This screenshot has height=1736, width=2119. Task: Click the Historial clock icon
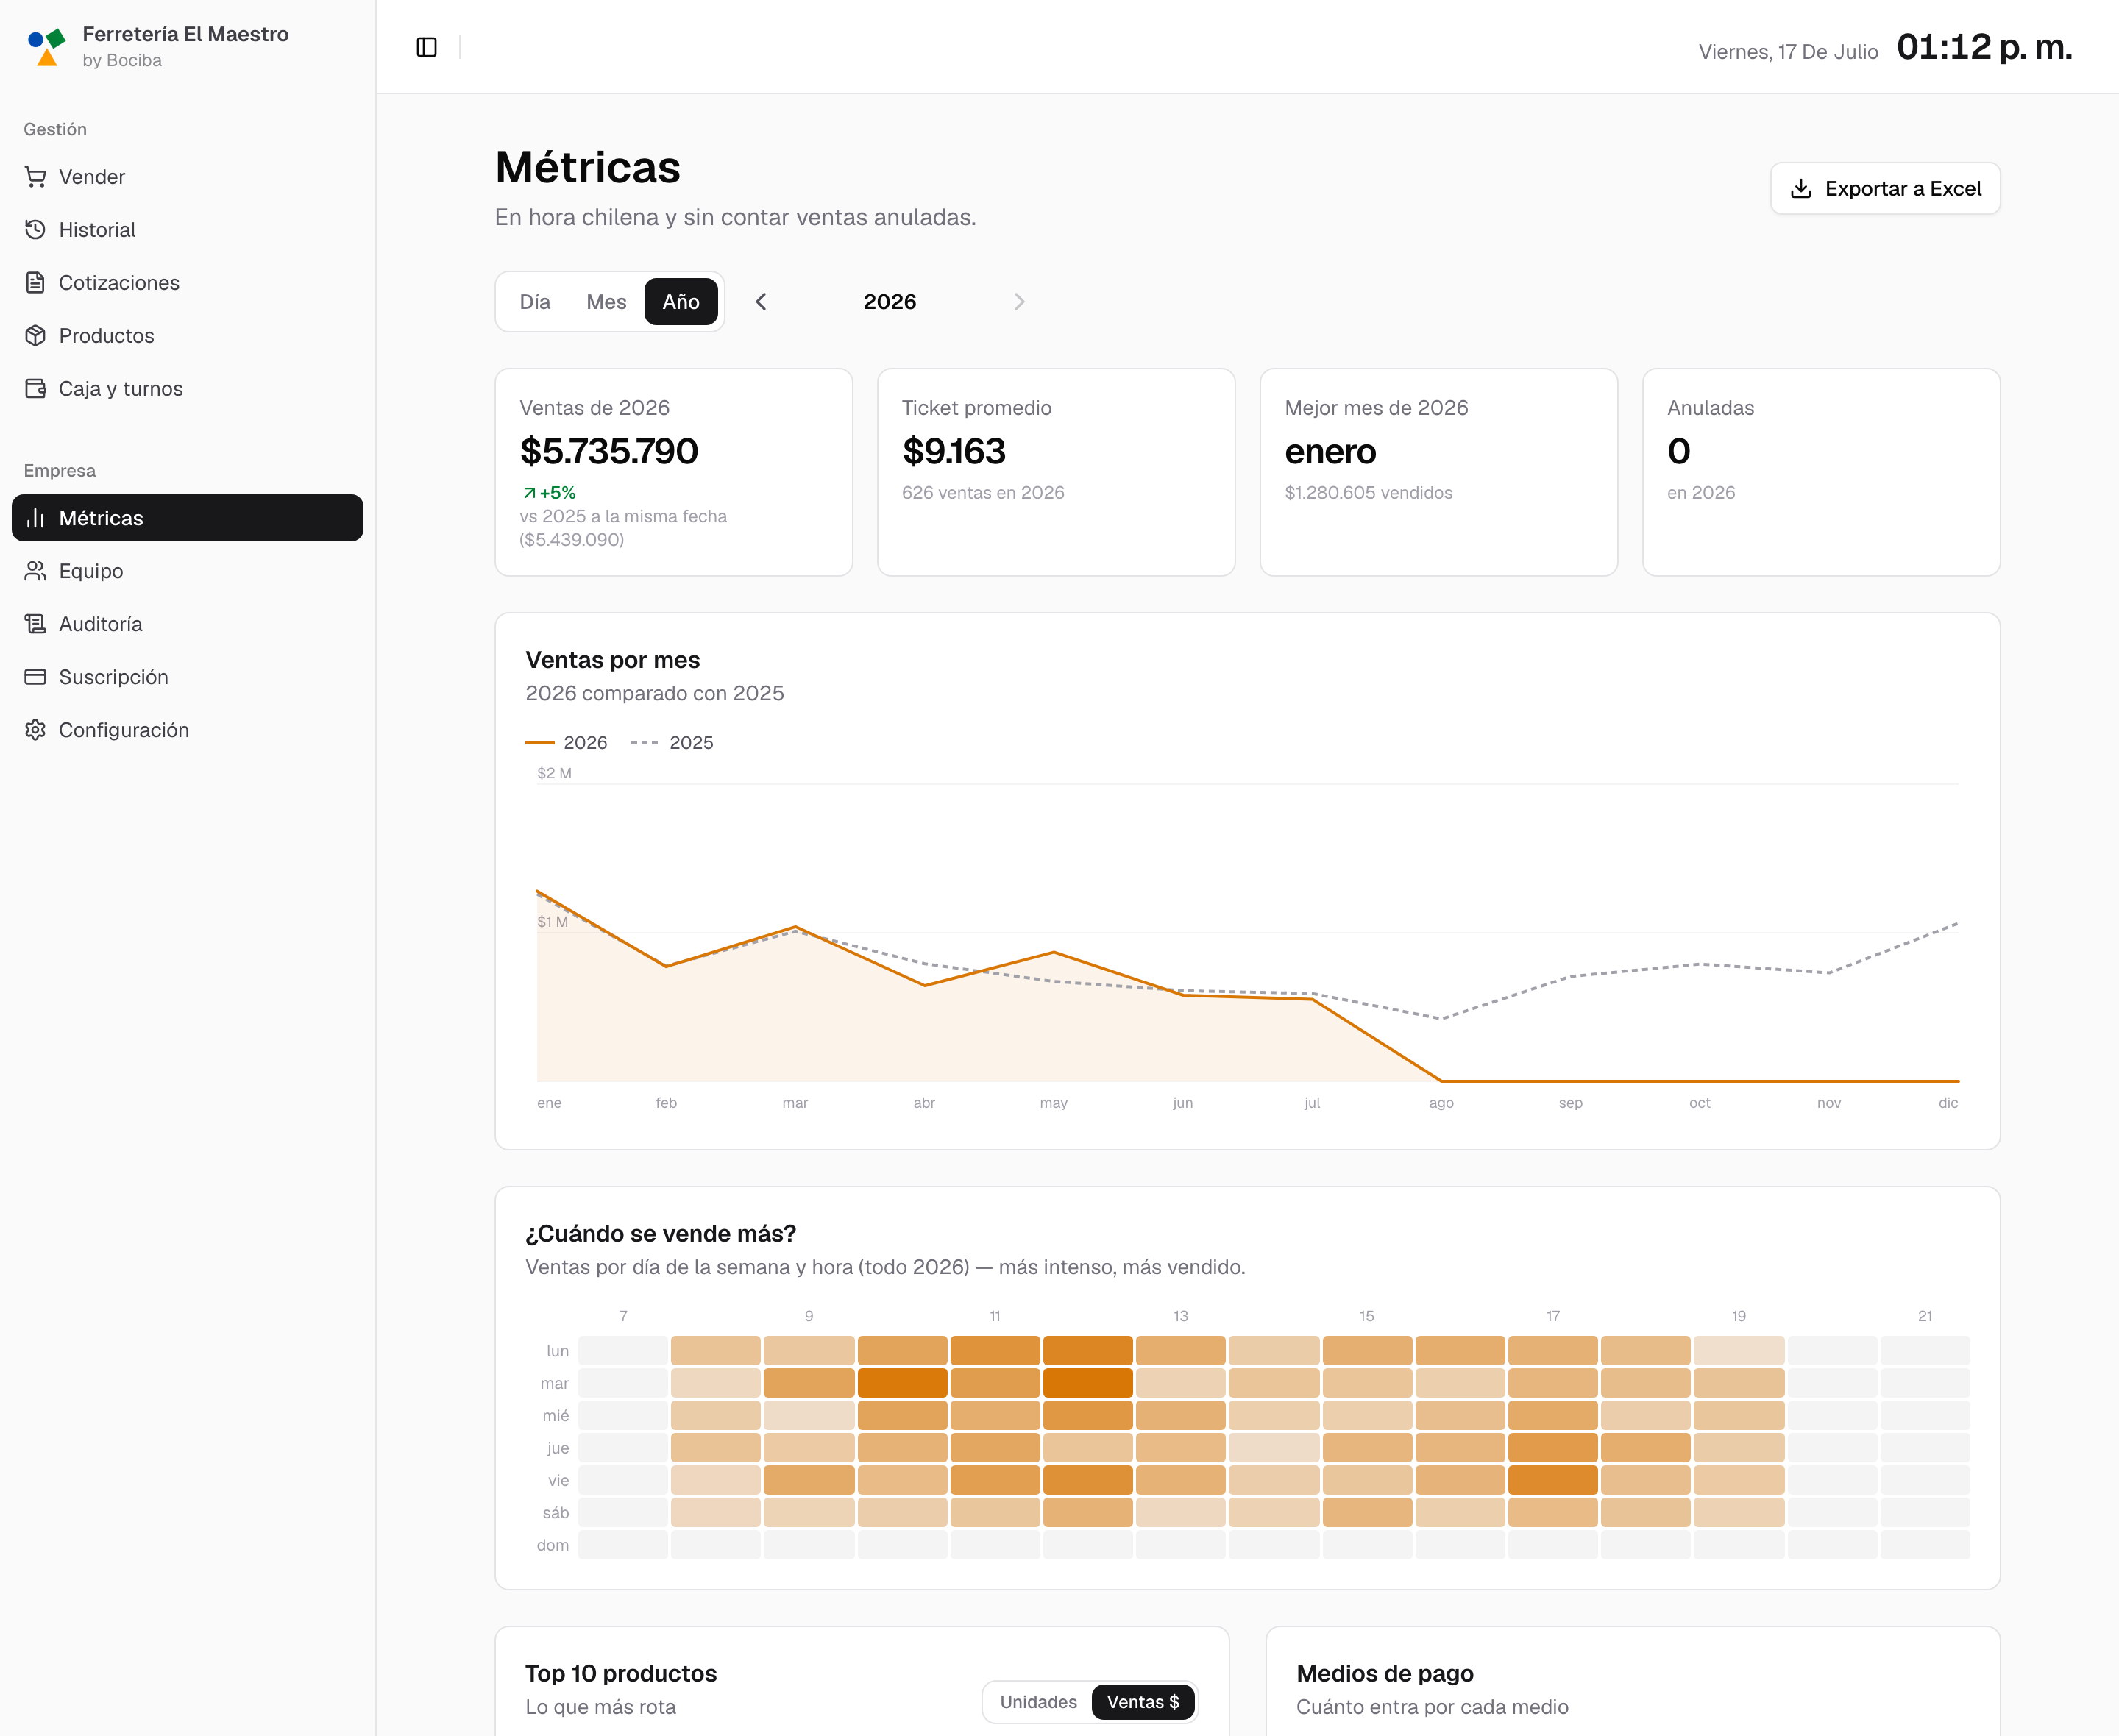pyautogui.click(x=36, y=230)
